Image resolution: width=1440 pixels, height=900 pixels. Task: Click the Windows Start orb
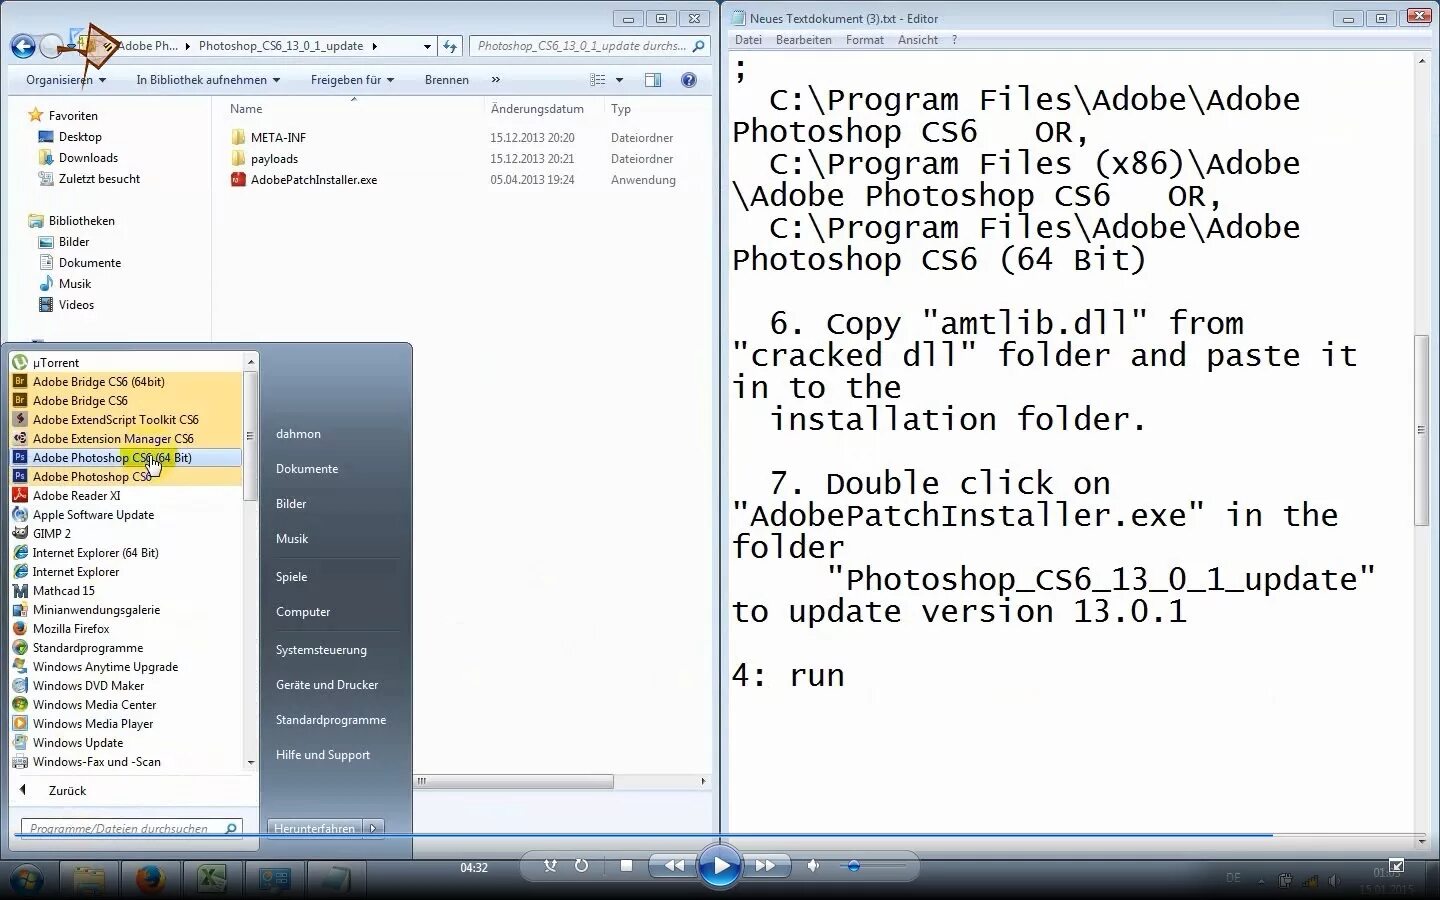tap(27, 879)
